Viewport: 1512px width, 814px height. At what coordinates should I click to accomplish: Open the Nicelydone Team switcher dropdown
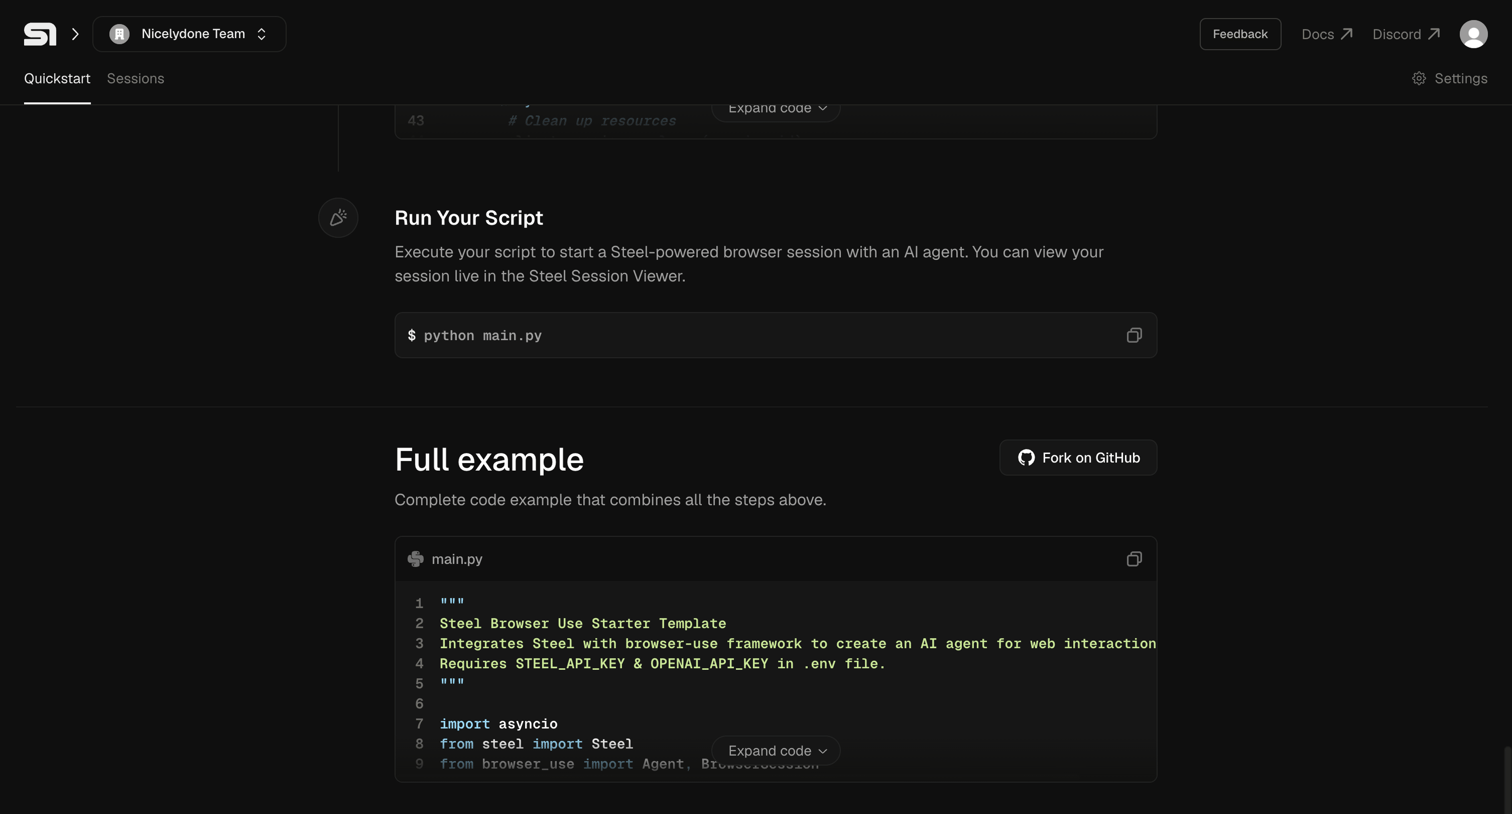click(x=189, y=34)
